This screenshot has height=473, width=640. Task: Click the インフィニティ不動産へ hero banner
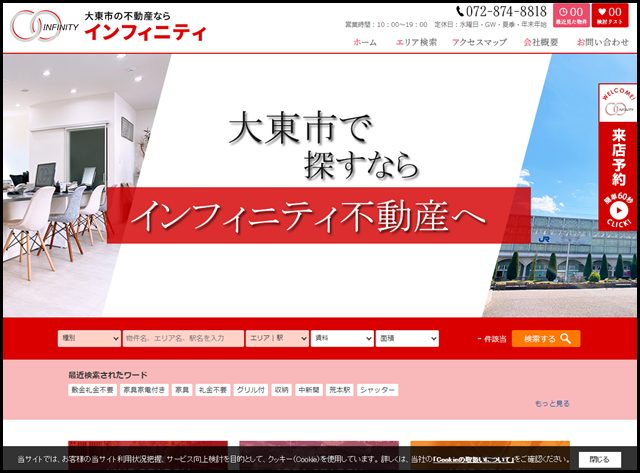tap(319, 215)
